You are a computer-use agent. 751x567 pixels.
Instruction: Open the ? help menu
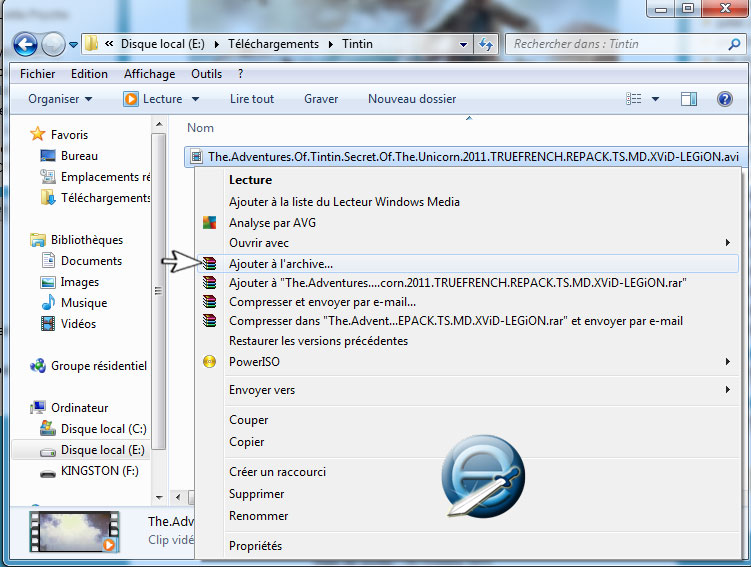pyautogui.click(x=240, y=74)
